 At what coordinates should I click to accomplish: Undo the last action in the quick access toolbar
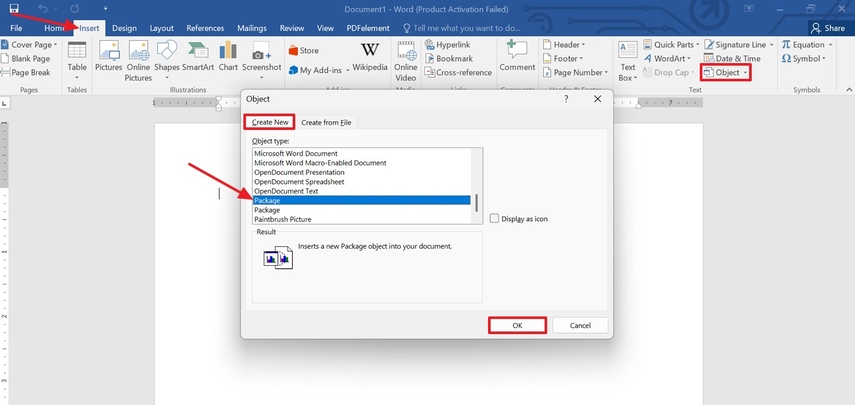(43, 8)
